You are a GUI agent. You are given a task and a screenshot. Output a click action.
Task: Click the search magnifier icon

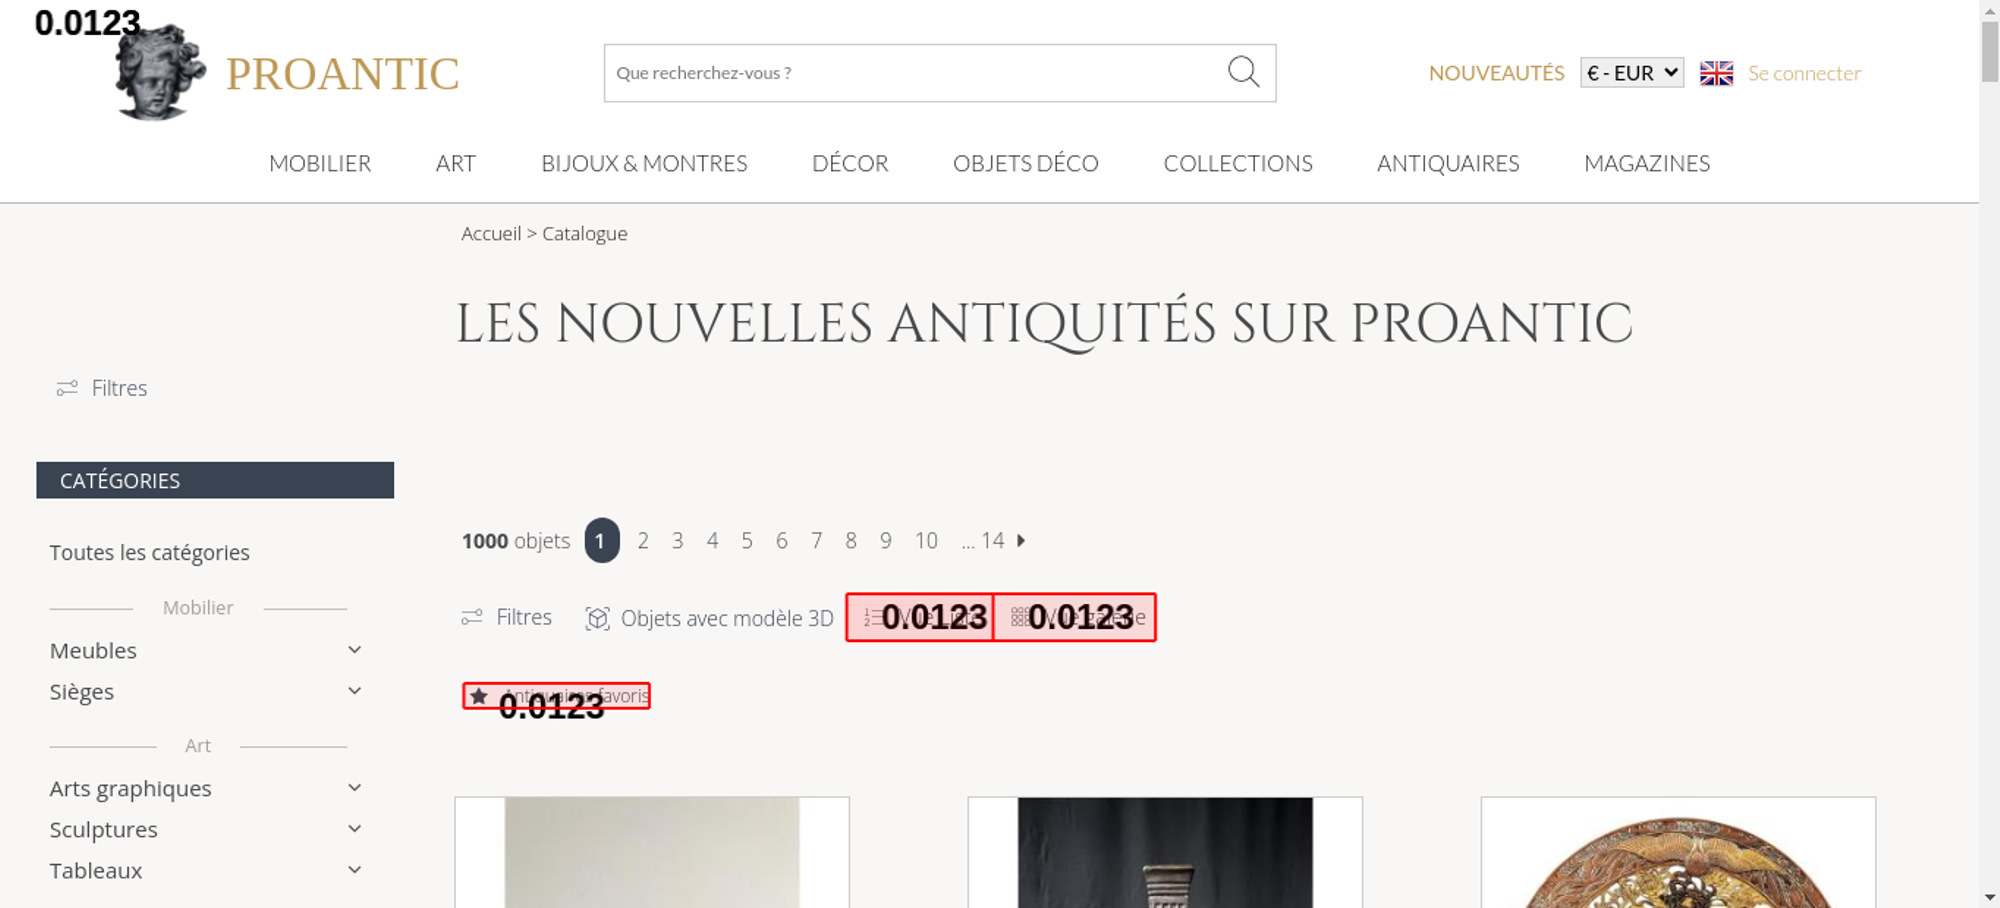point(1243,72)
